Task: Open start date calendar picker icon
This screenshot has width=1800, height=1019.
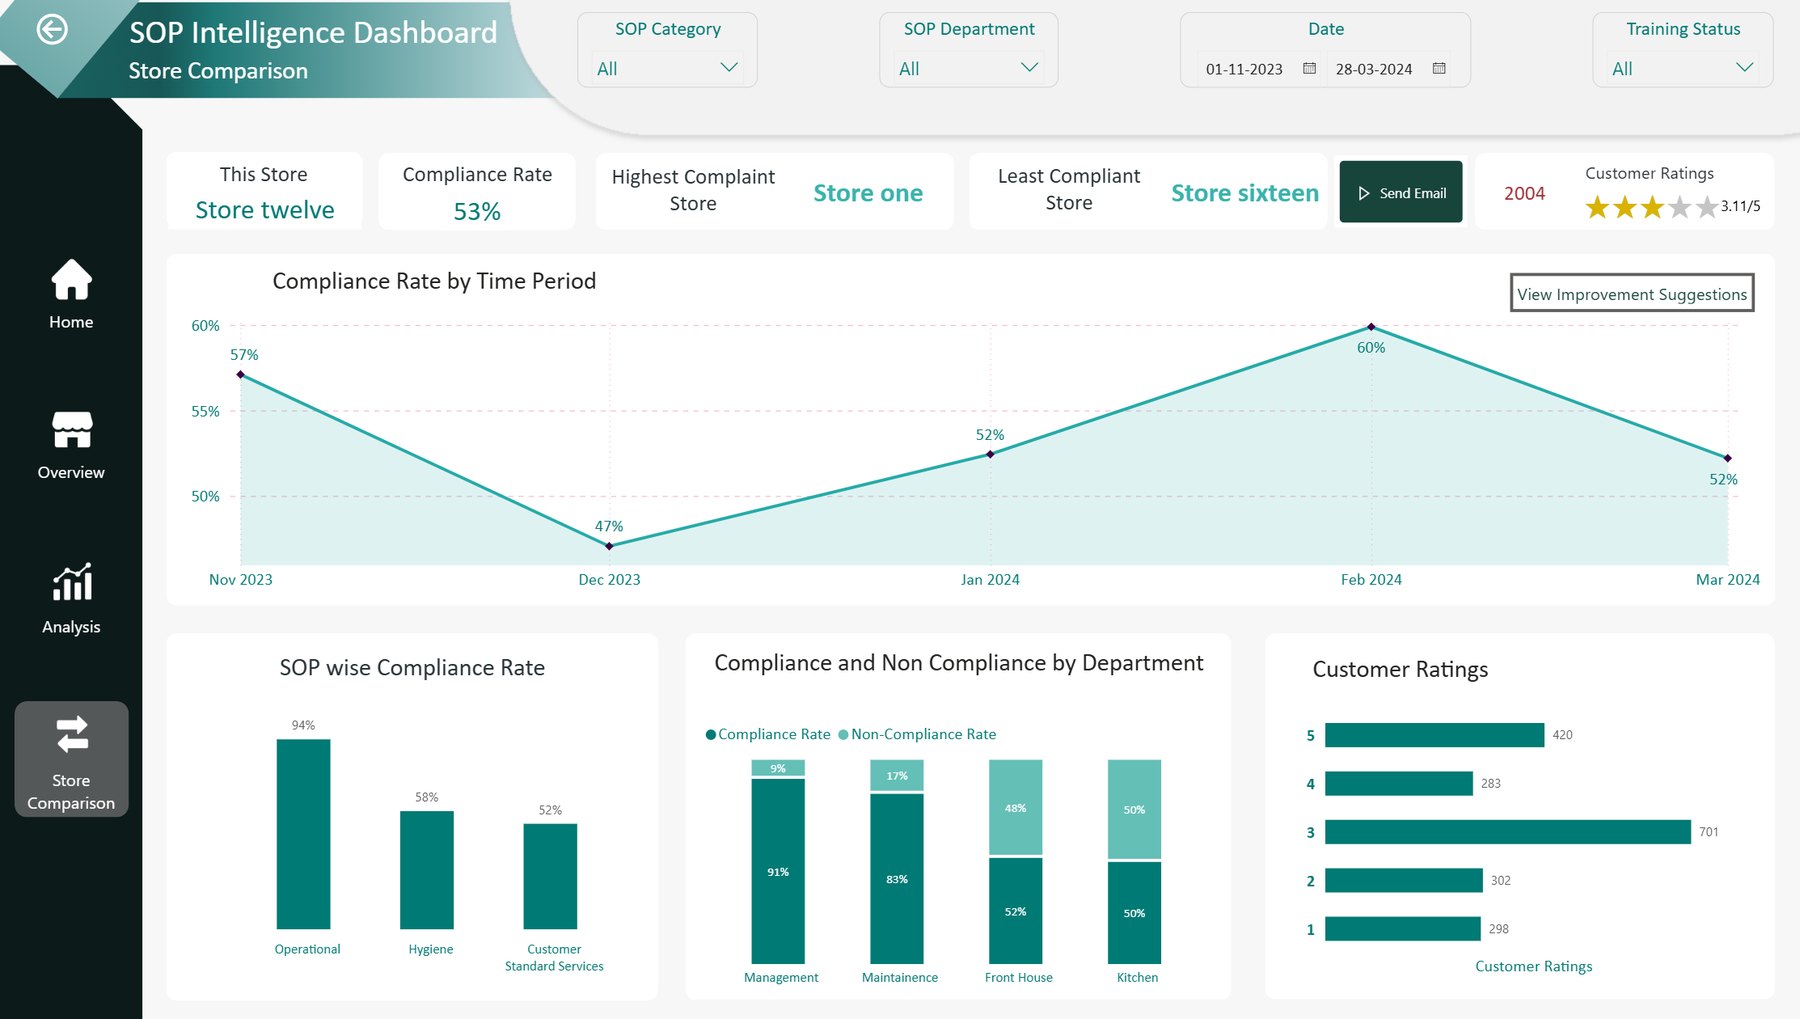Action: tap(1309, 68)
